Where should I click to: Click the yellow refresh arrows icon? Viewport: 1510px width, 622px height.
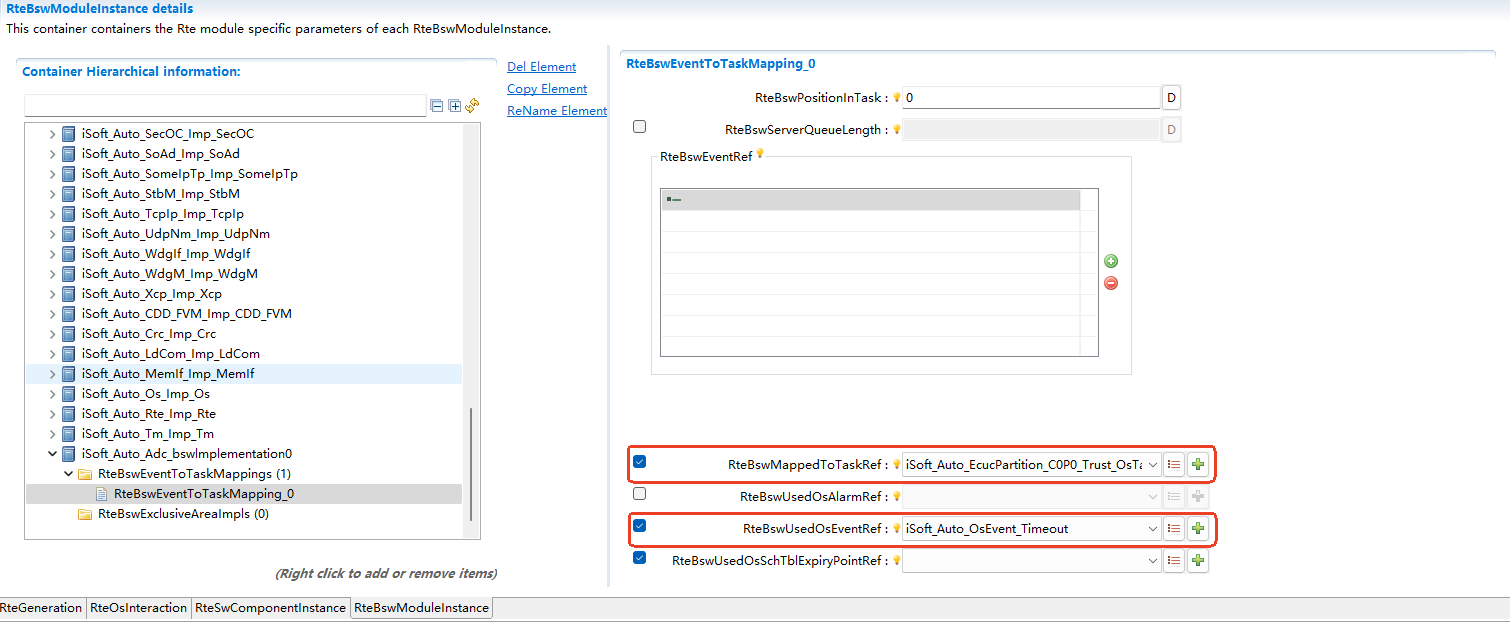472,105
